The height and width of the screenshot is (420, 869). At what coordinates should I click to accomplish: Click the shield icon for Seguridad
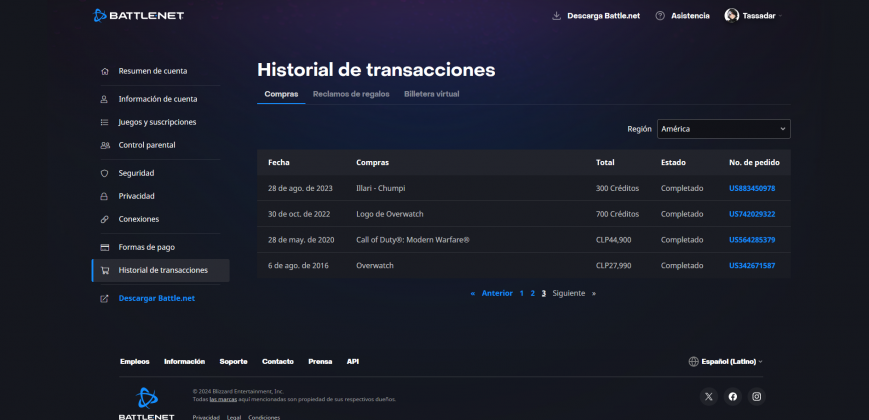click(x=104, y=173)
